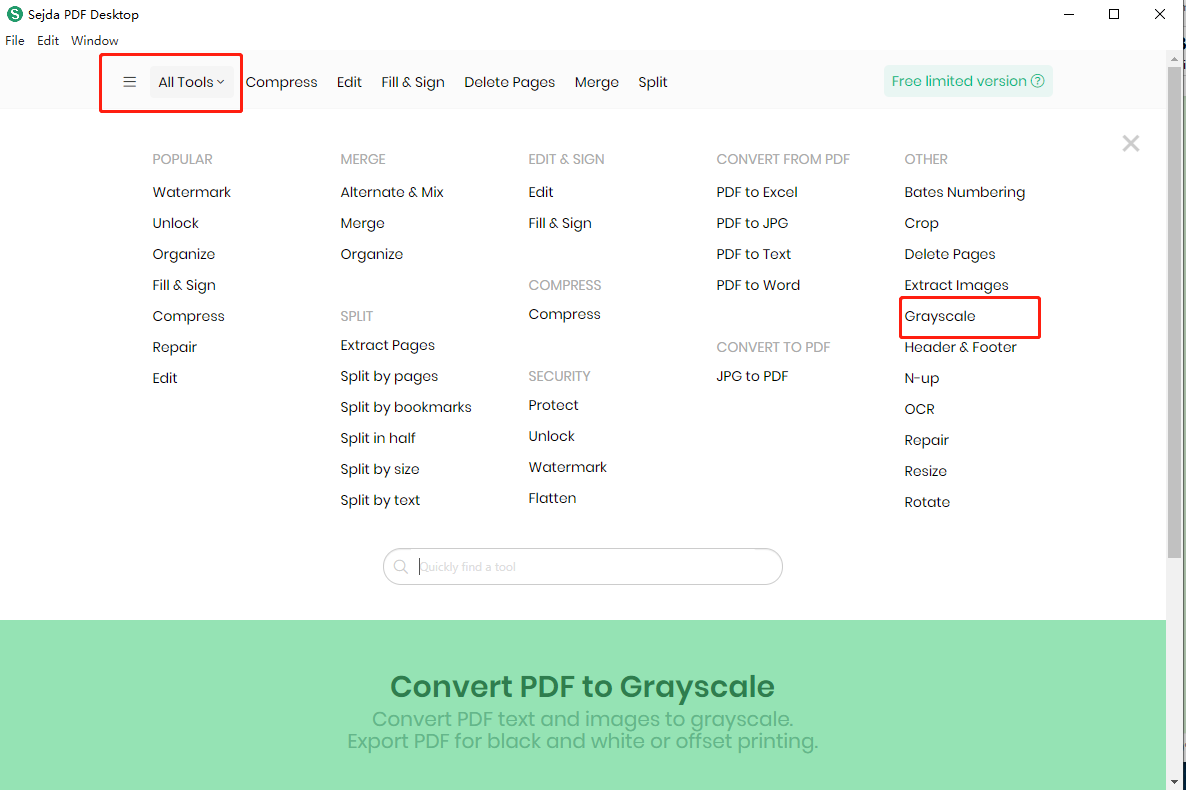Open the Grayscale tool
The width and height of the screenshot is (1186, 790).
point(939,316)
